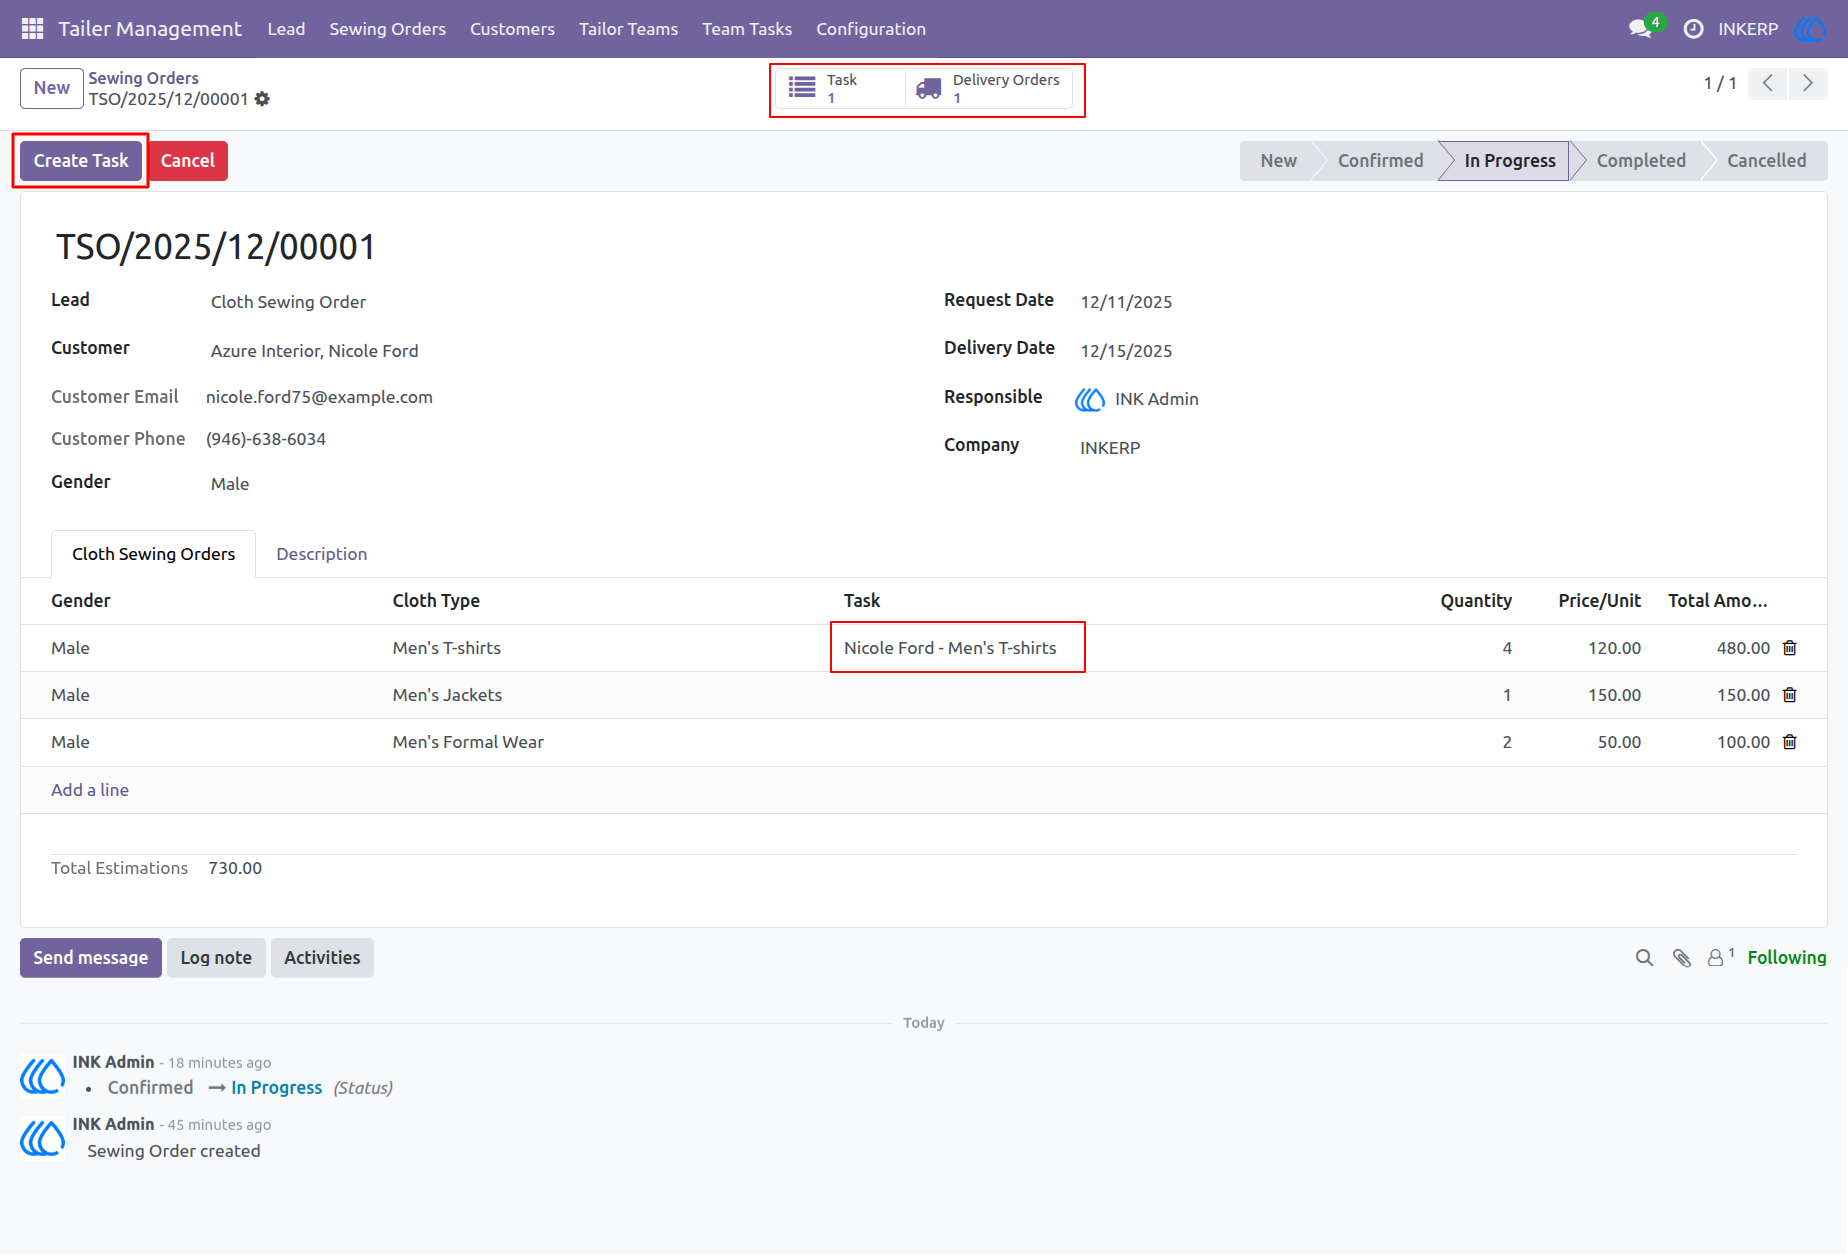Go to next record arrow
The height and width of the screenshot is (1256, 1848).
(1807, 83)
